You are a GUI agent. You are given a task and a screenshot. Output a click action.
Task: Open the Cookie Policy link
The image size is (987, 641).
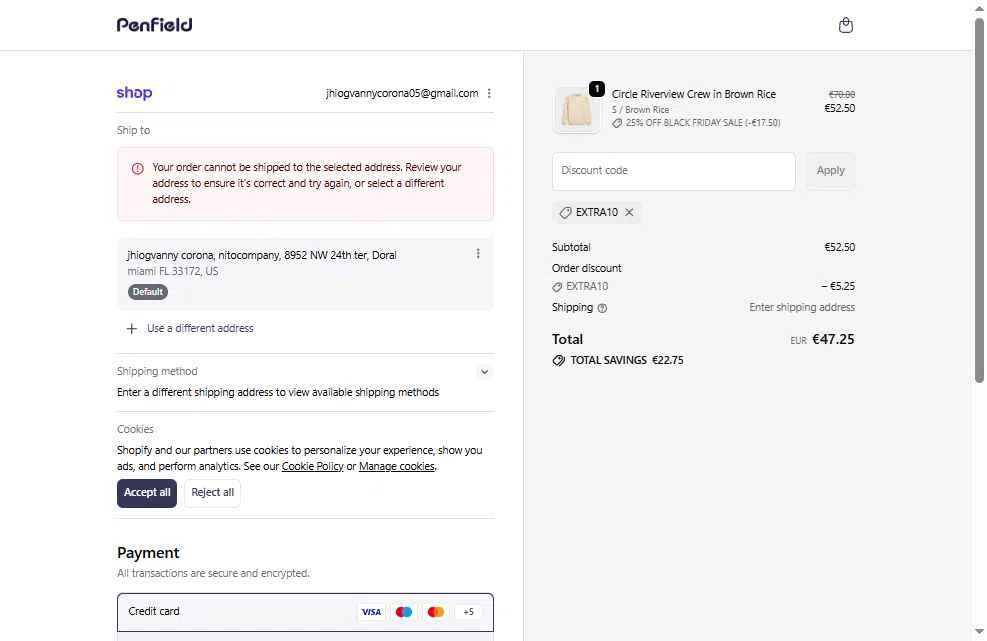312,467
